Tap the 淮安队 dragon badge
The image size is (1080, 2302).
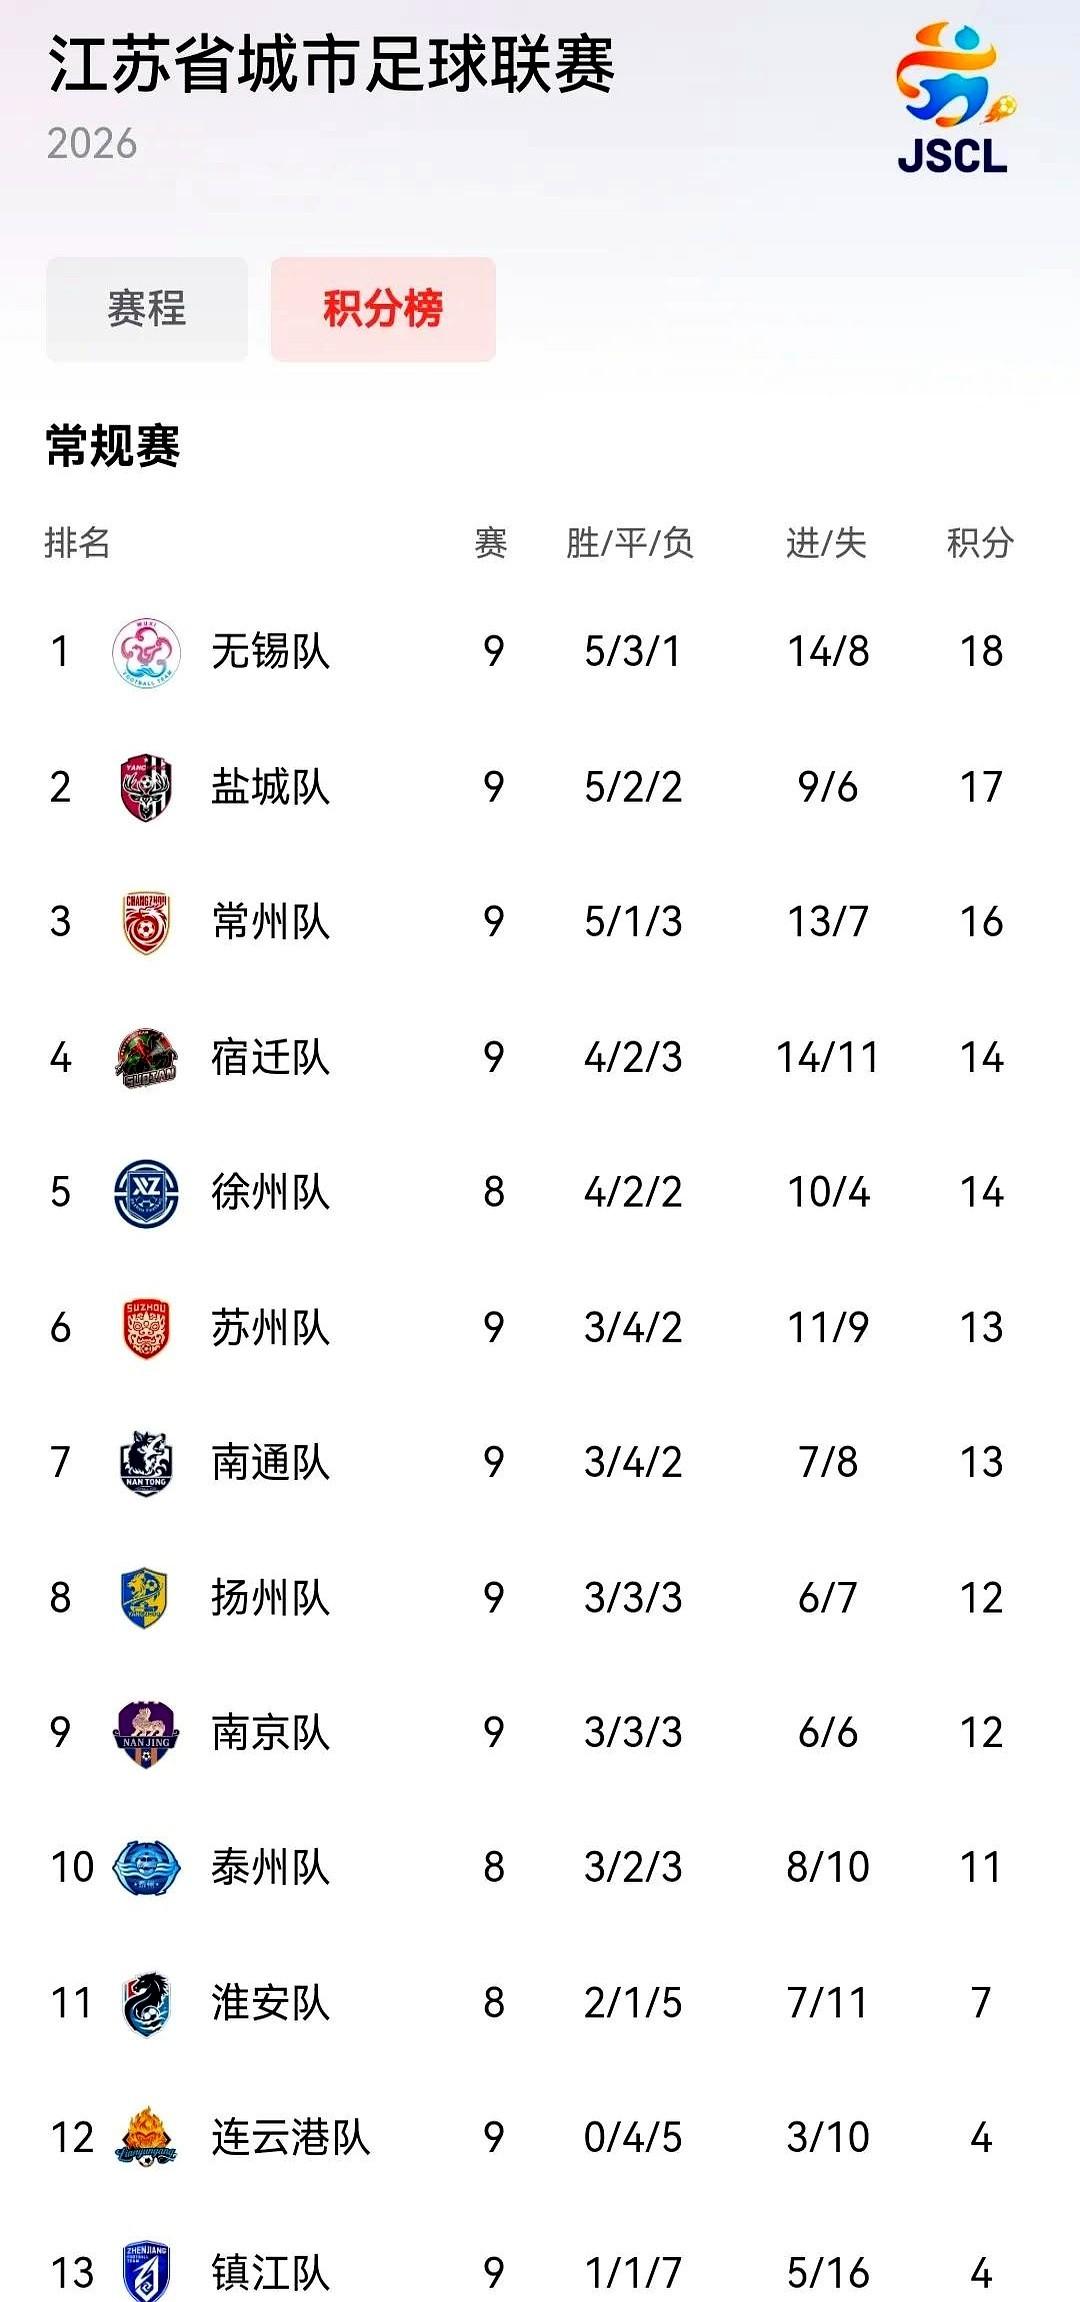pyautogui.click(x=146, y=2003)
